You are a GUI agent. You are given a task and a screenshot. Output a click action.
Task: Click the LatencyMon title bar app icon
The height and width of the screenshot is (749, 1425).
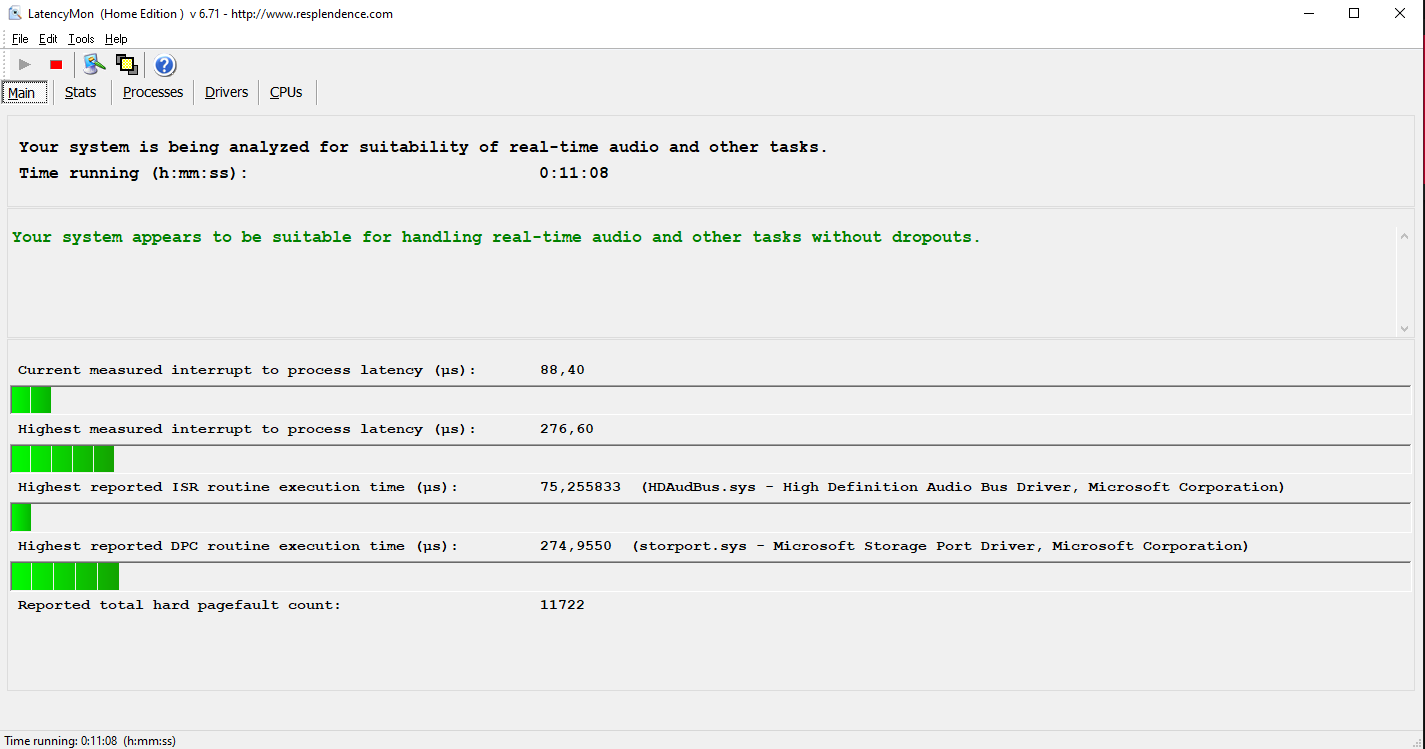click(x=14, y=14)
